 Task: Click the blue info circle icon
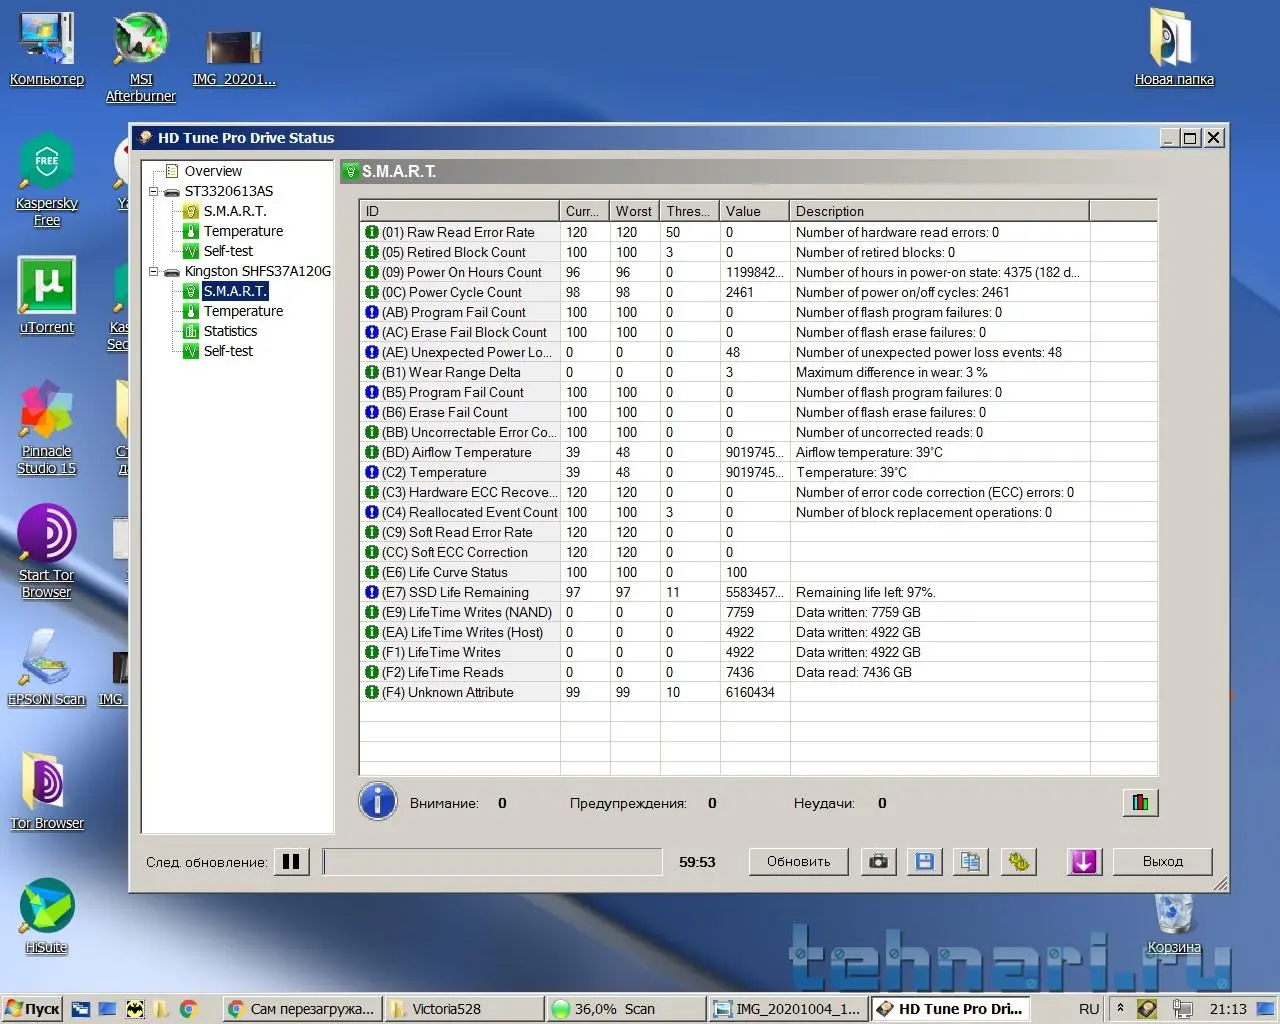coord(377,802)
